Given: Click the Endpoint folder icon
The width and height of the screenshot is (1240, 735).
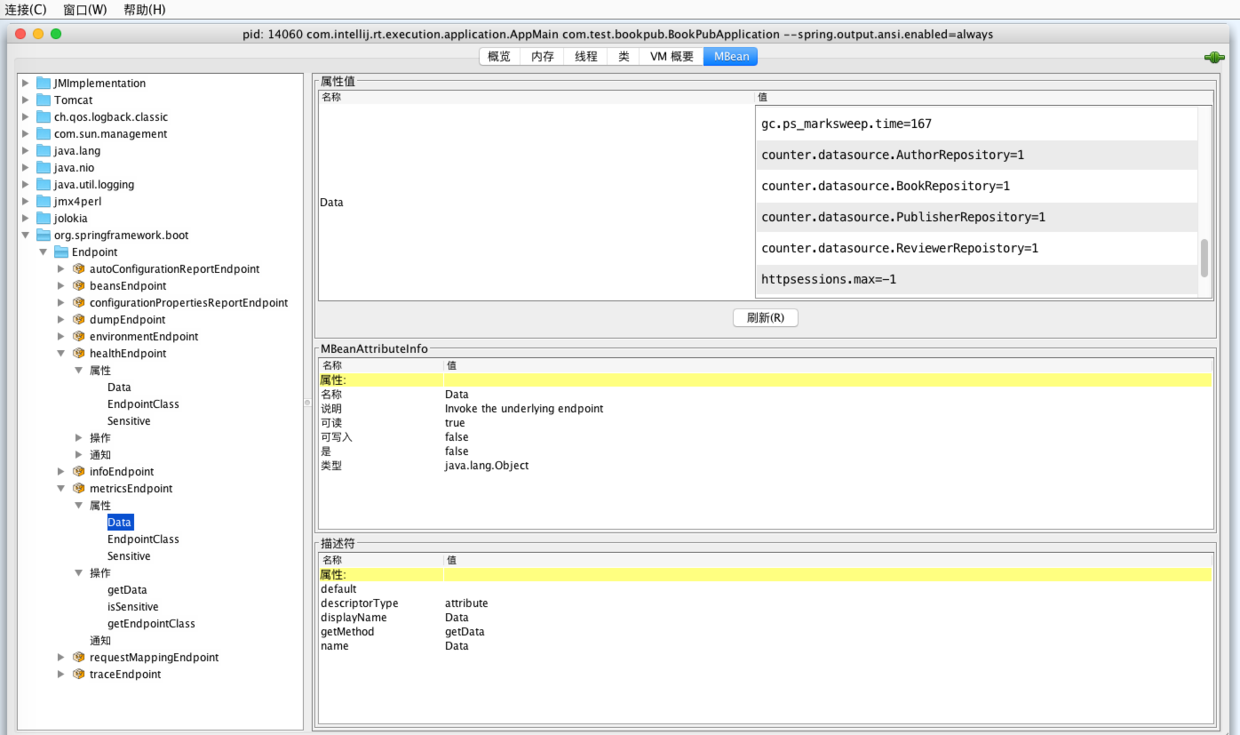Looking at the screenshot, I should (61, 252).
